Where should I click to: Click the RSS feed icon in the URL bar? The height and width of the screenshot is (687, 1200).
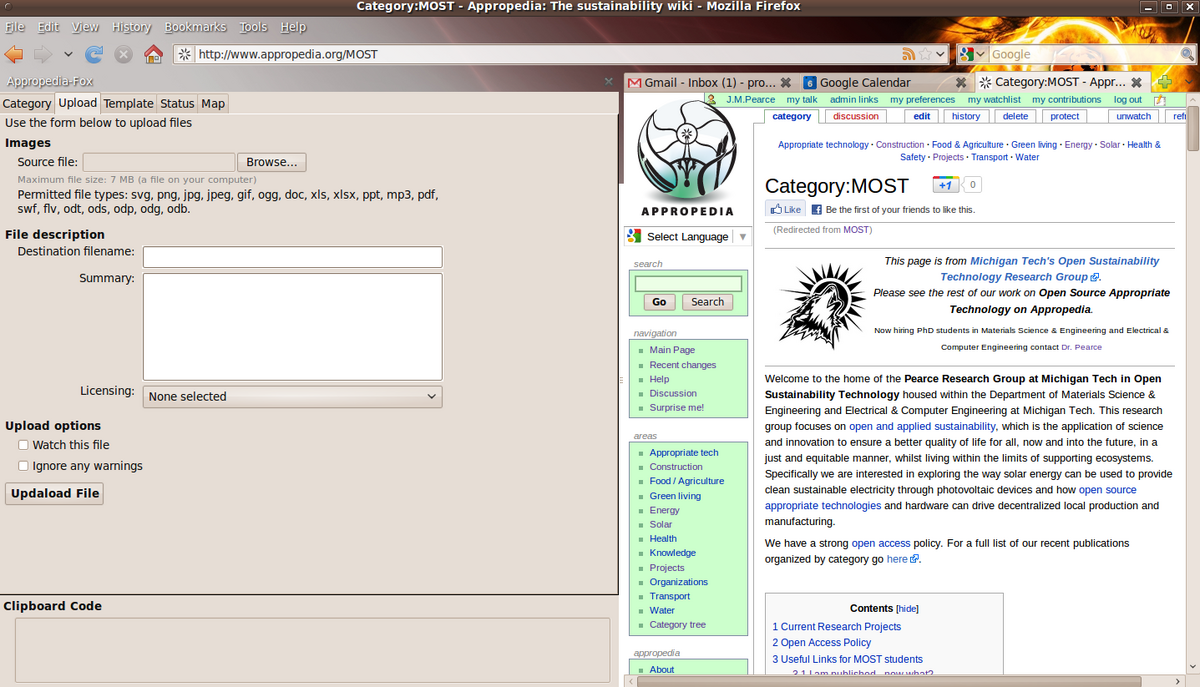(909, 54)
